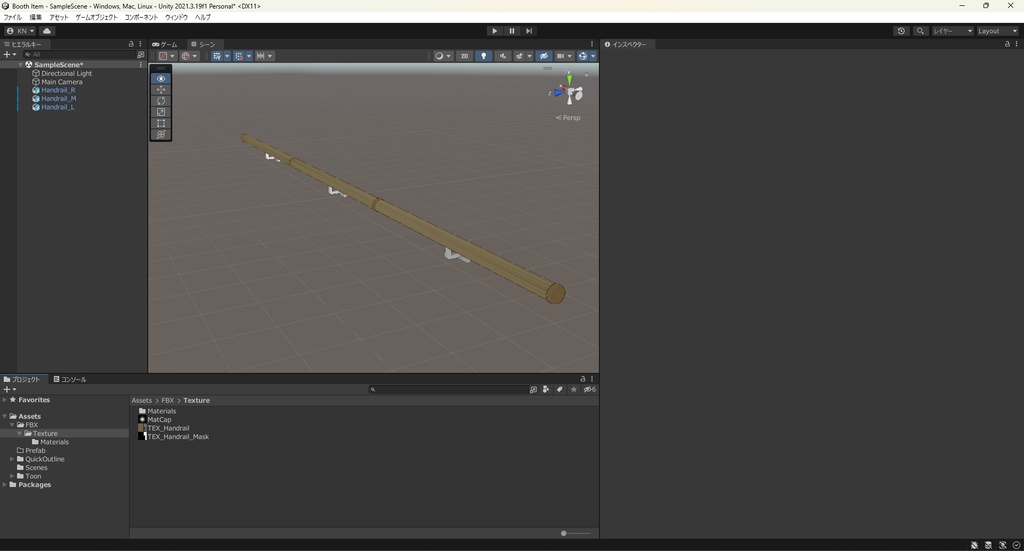
Task: Open Unity Cloud services icon
Action: click(x=47, y=31)
